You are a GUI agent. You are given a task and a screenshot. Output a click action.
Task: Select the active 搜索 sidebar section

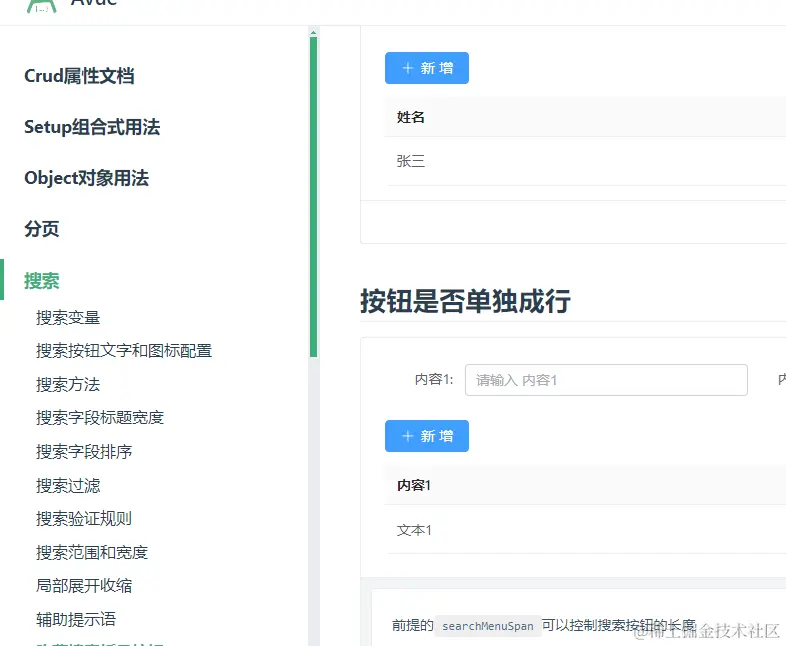(x=42, y=281)
